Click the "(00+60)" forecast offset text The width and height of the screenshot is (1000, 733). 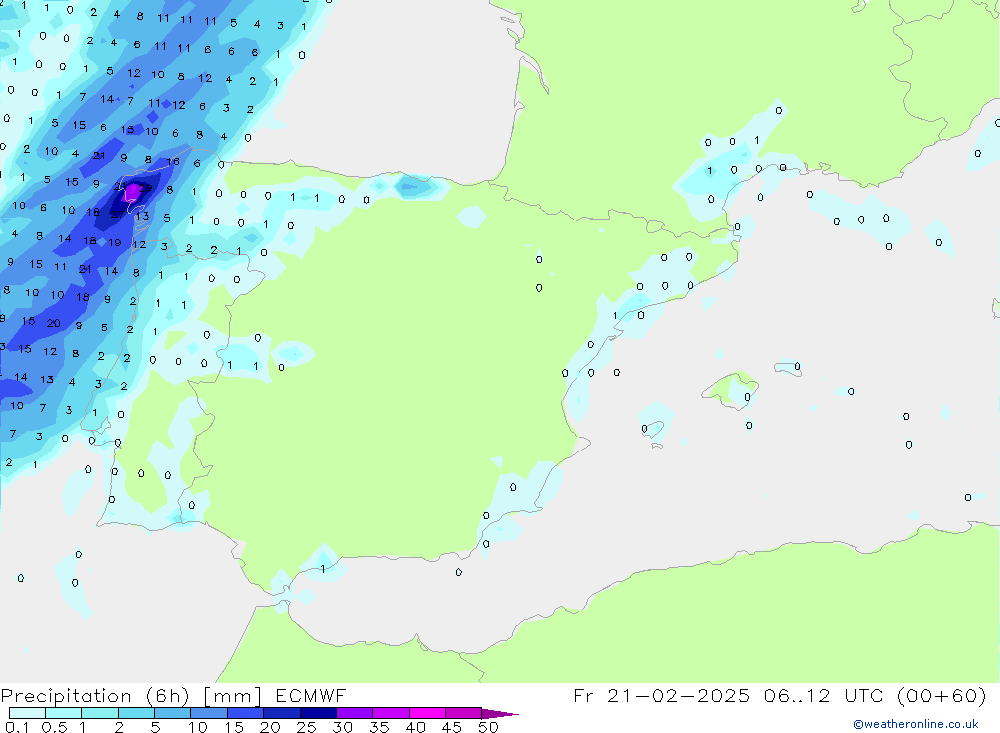(x=941, y=696)
